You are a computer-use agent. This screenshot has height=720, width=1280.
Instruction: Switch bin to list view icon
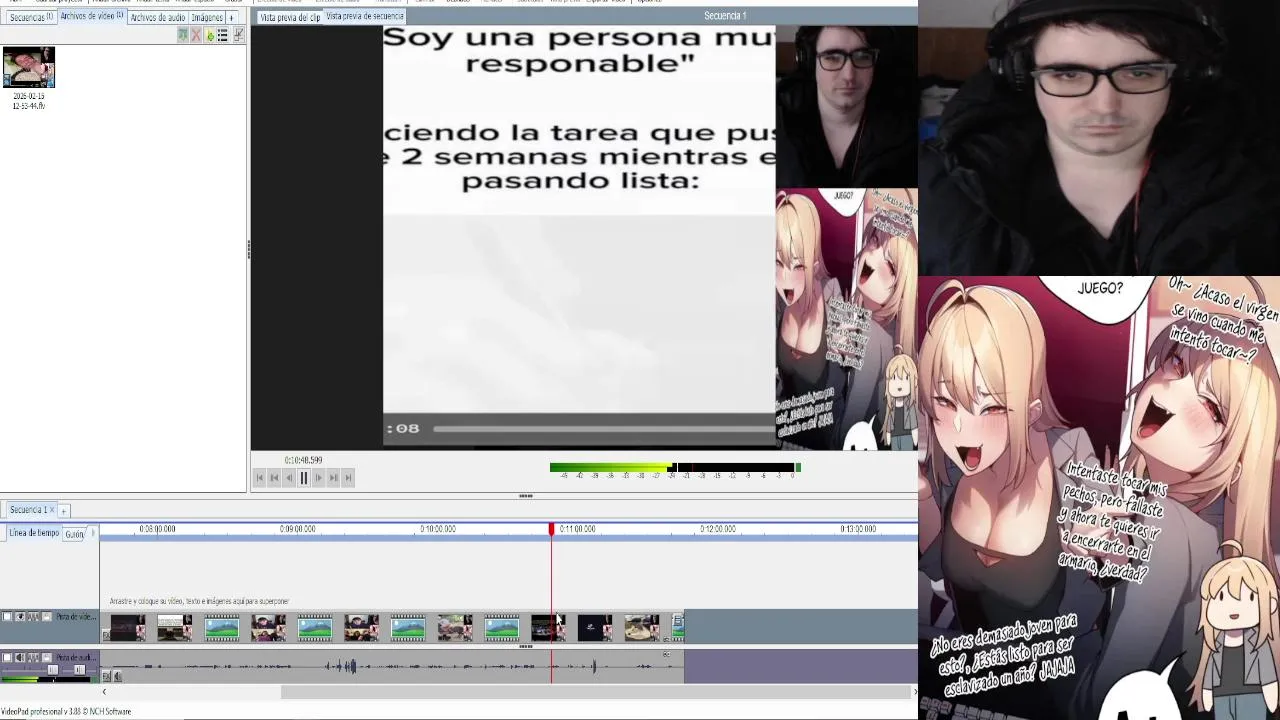[x=223, y=35]
